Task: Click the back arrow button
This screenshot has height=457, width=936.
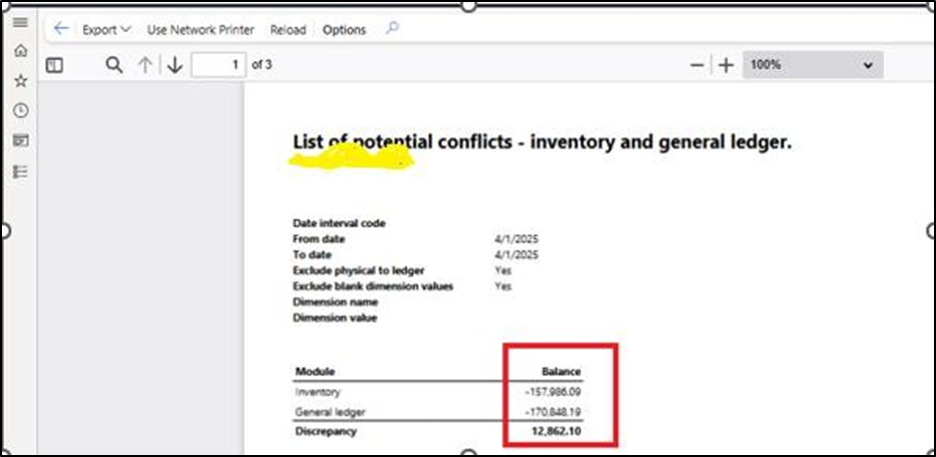Action: coord(62,29)
